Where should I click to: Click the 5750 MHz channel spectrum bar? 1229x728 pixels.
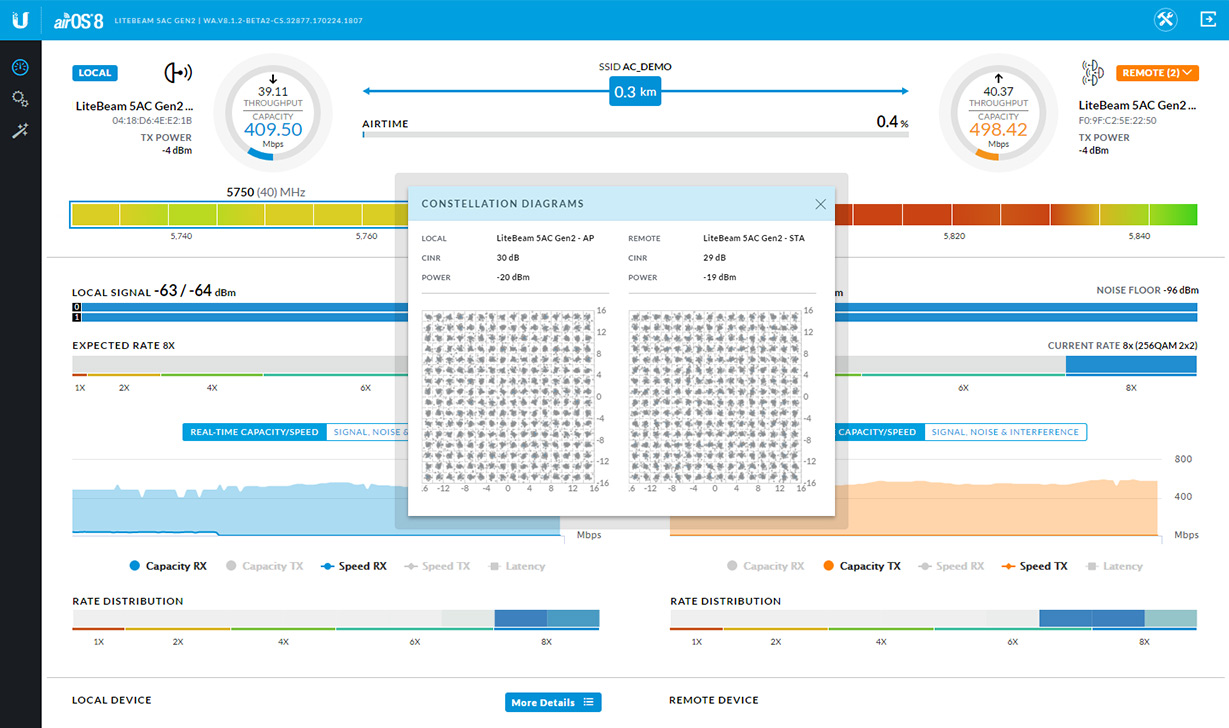tap(239, 215)
